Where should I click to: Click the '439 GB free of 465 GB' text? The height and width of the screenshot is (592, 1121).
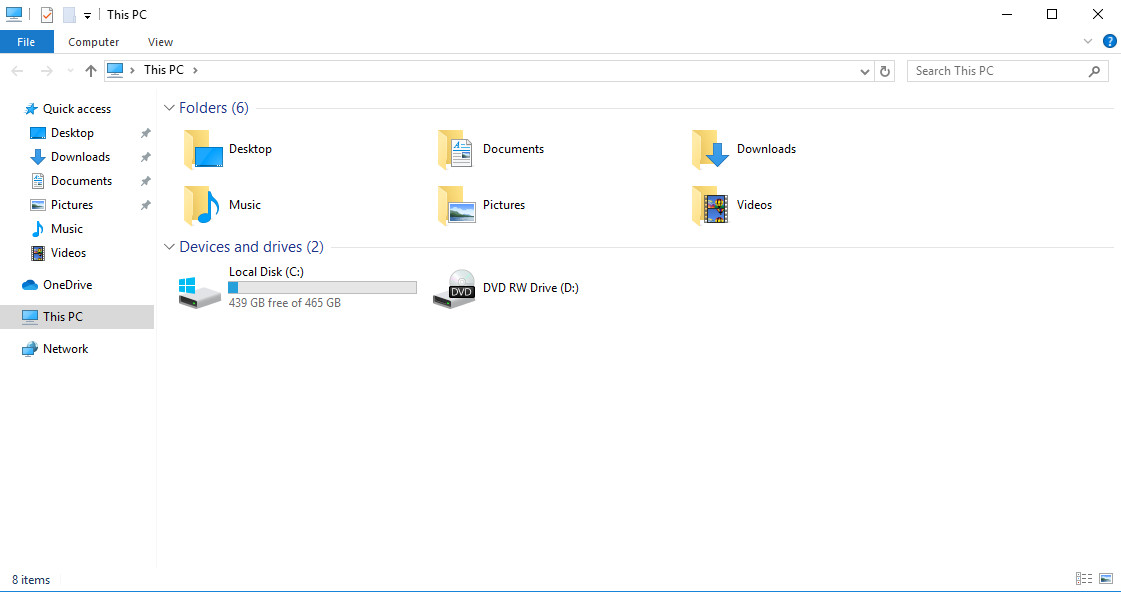point(285,303)
